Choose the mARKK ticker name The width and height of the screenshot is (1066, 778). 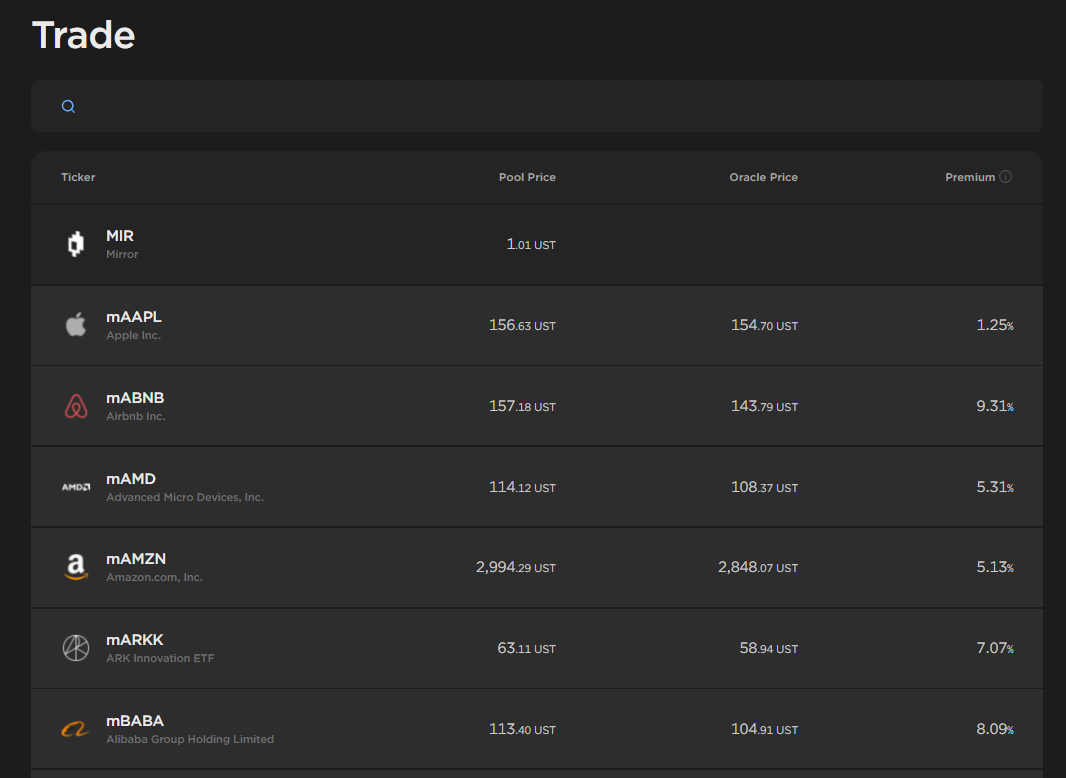click(x=134, y=640)
